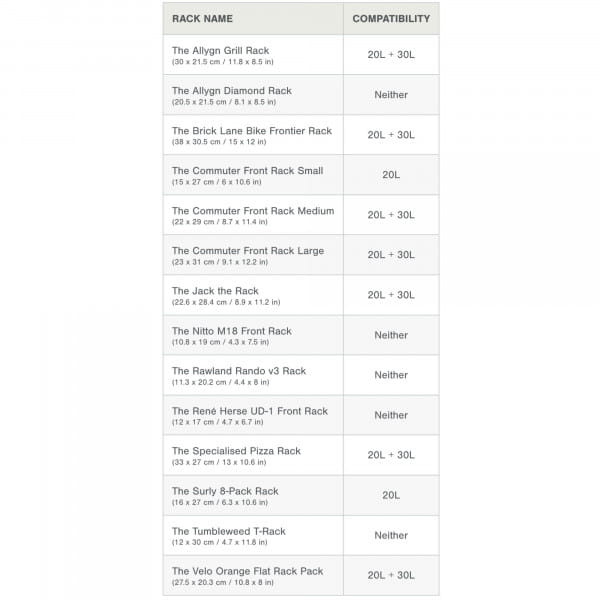The width and height of the screenshot is (600, 600).
Task: Click the Tumbleweed T-Rack compatibility value
Action: coord(391,535)
